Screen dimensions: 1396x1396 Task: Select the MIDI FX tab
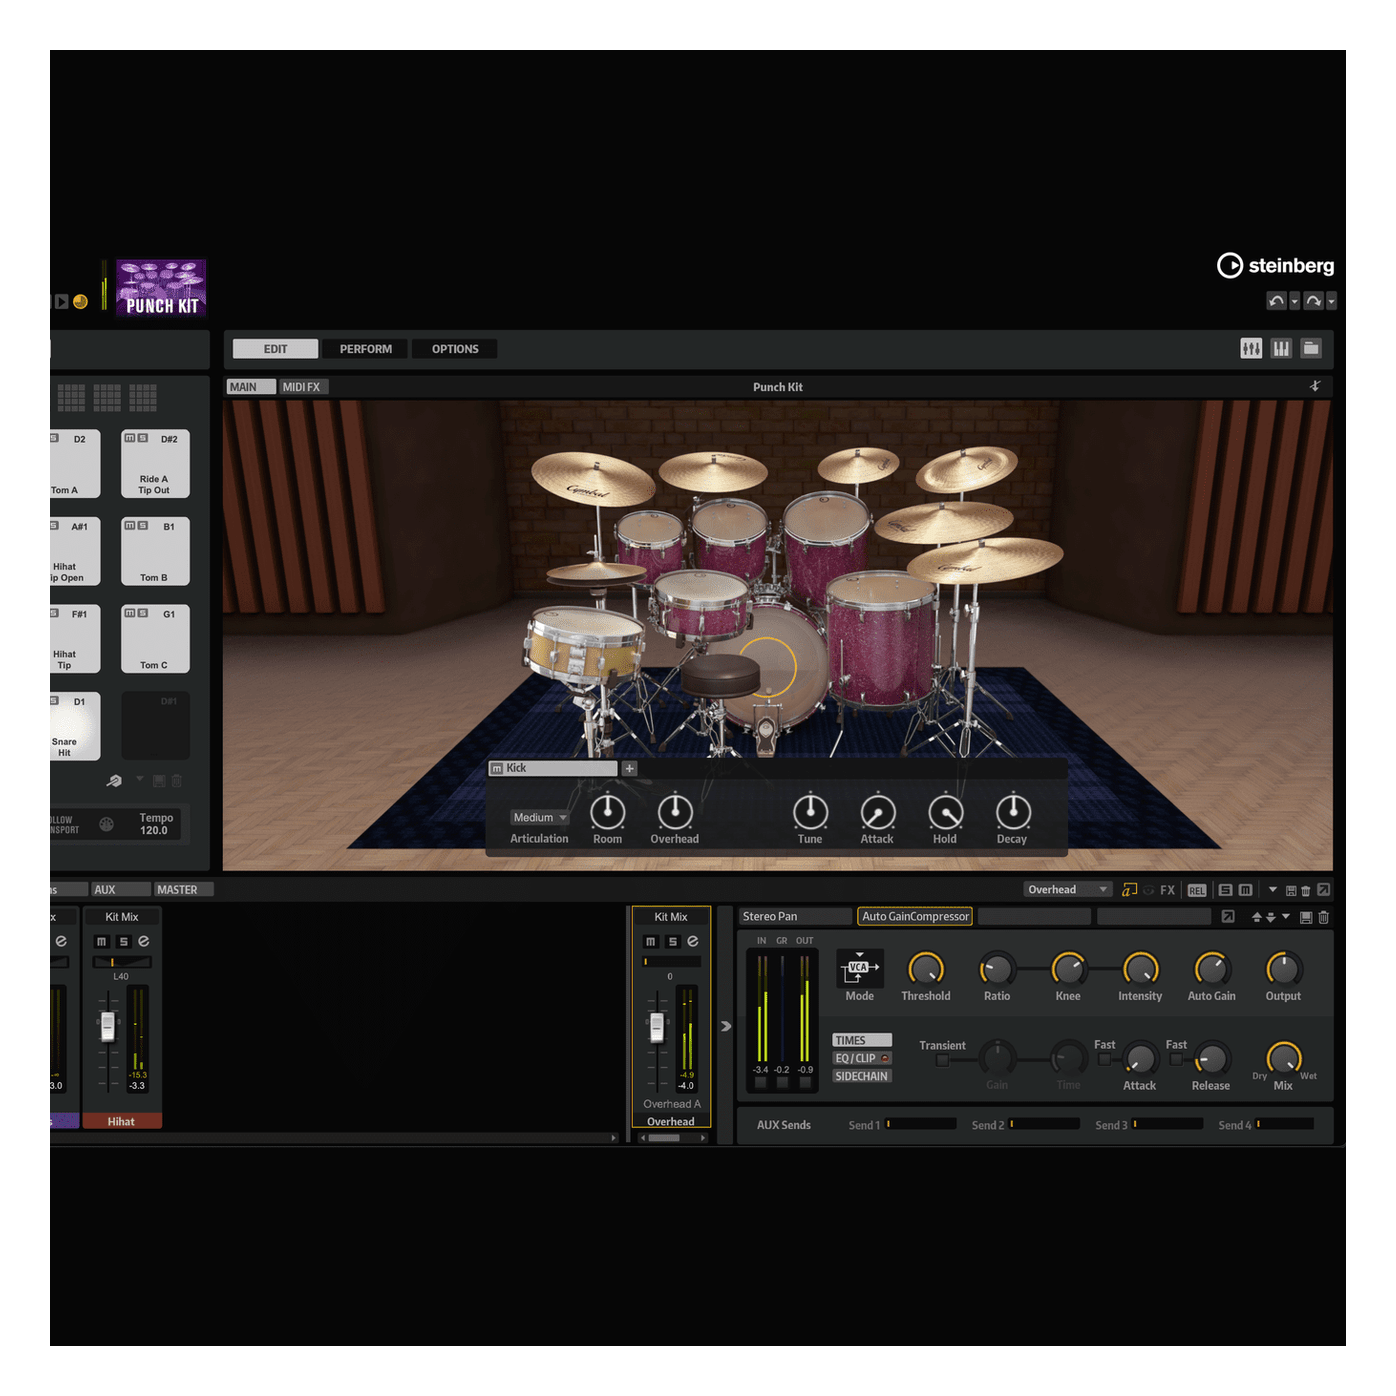(x=303, y=387)
